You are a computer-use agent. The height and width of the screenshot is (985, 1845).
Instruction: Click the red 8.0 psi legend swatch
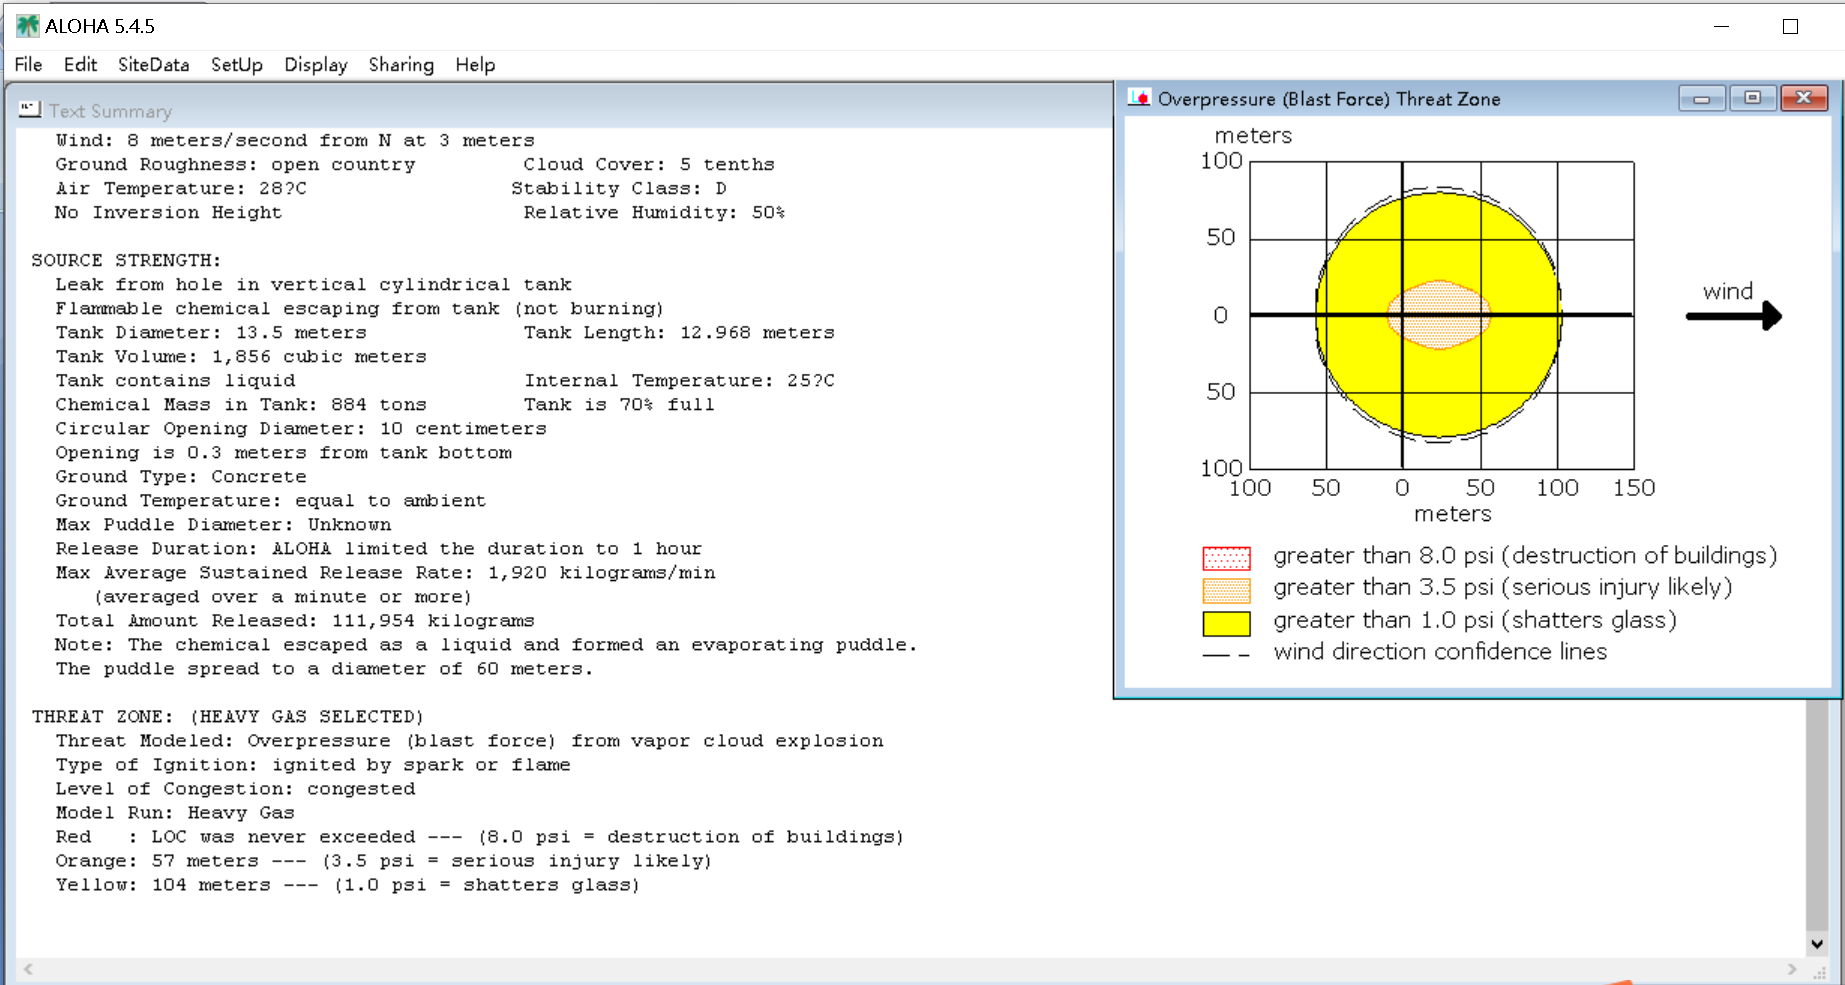[x=1226, y=557]
